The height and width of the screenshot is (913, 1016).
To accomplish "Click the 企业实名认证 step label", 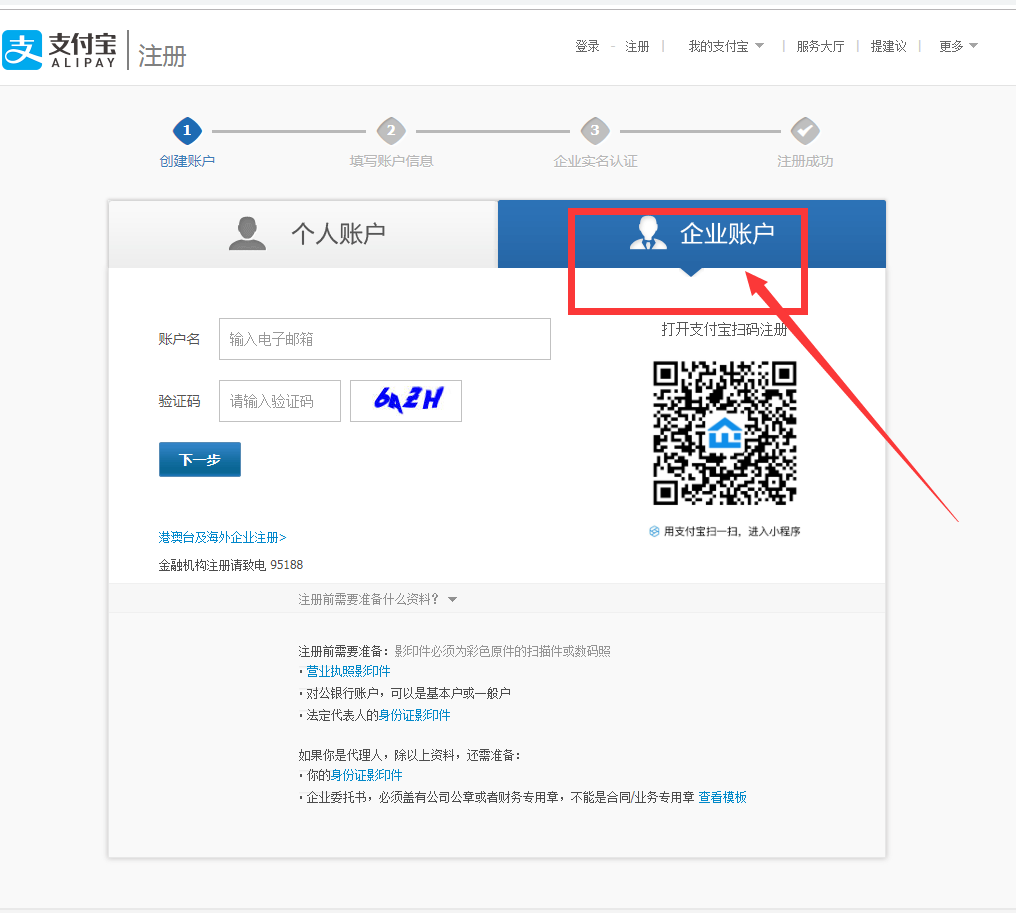I will [595, 161].
